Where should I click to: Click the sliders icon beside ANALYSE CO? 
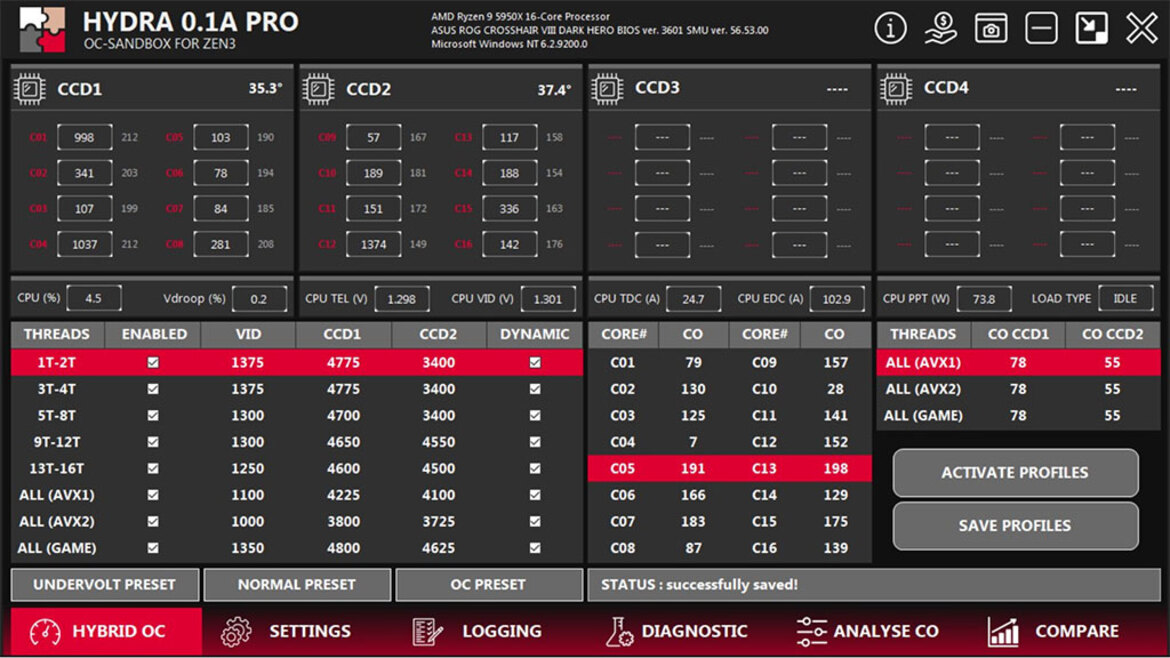(811, 631)
